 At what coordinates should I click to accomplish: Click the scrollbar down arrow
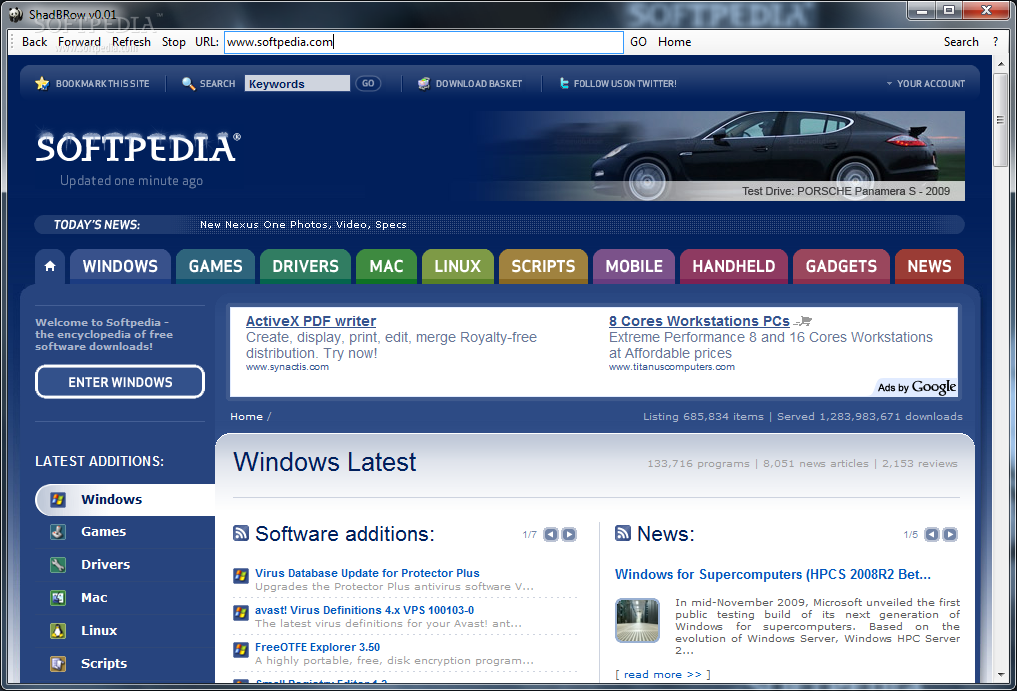pos(1001,675)
